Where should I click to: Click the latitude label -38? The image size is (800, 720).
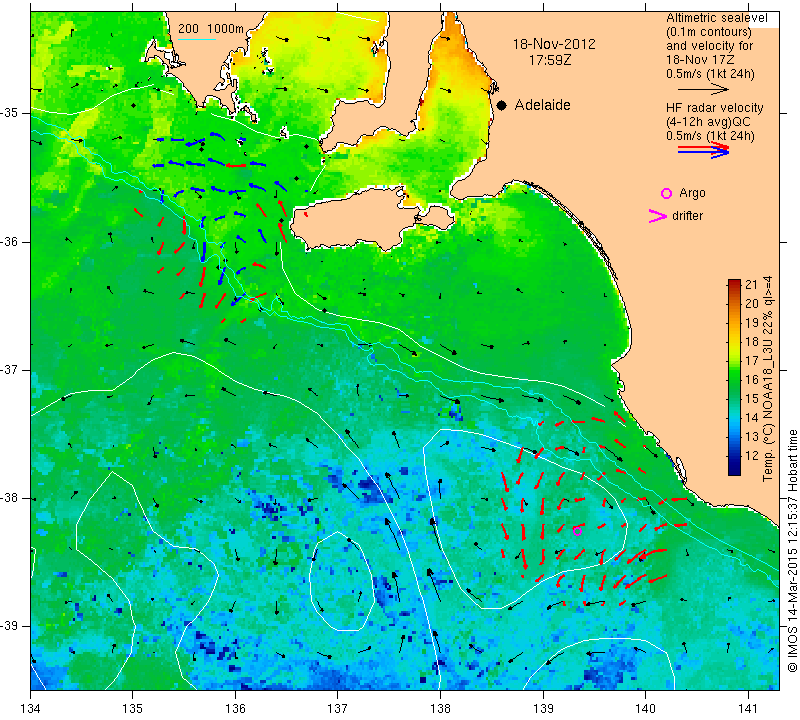coord(10,498)
